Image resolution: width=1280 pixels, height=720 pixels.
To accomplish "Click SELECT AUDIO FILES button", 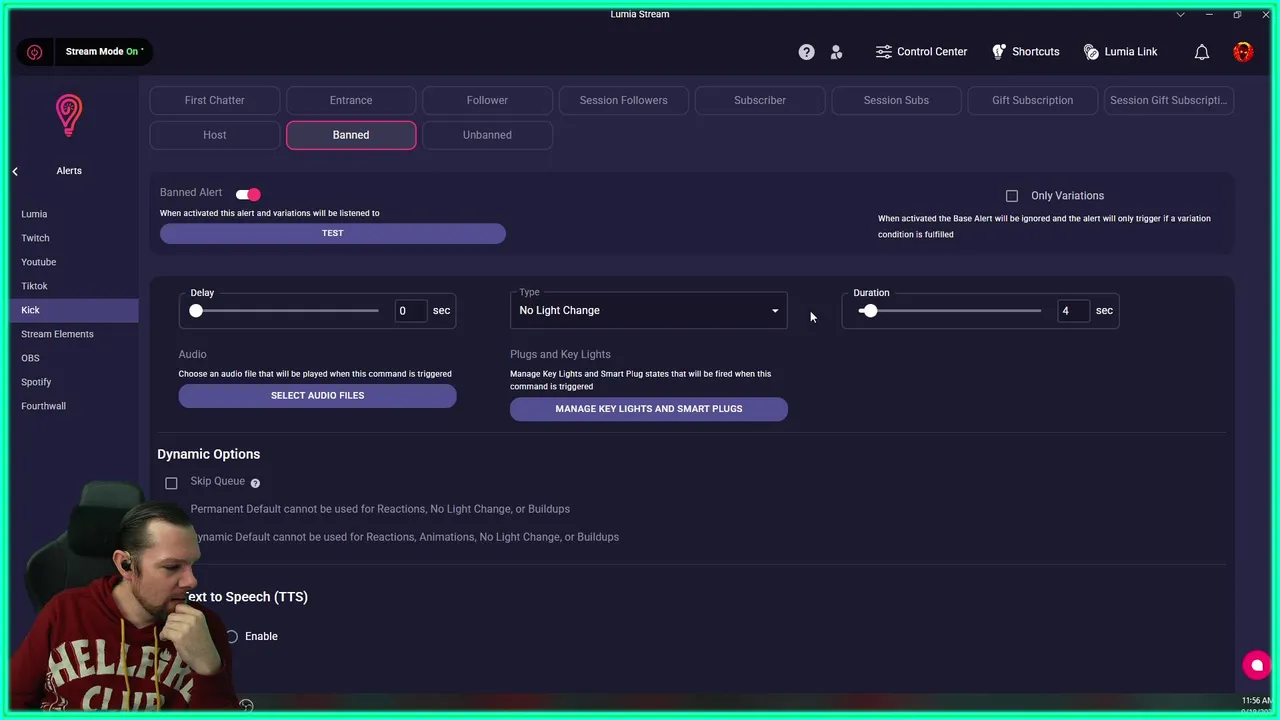I will click(x=318, y=396).
